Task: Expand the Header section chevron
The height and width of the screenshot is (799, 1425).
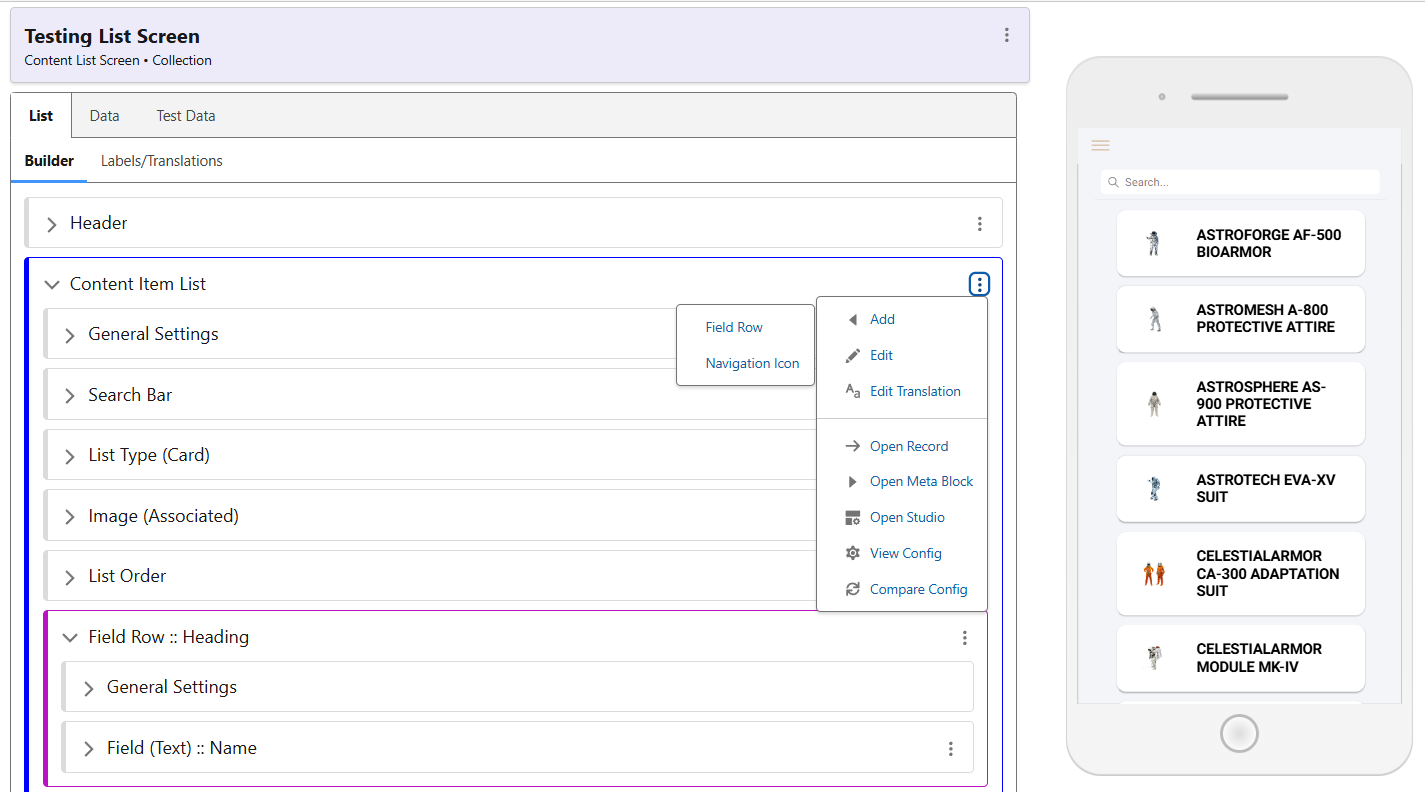Action: 52,224
